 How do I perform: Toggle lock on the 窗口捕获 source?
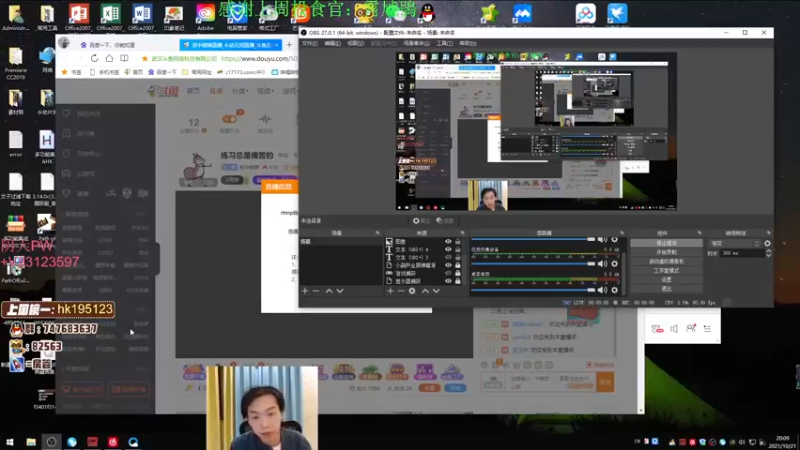[x=458, y=273]
